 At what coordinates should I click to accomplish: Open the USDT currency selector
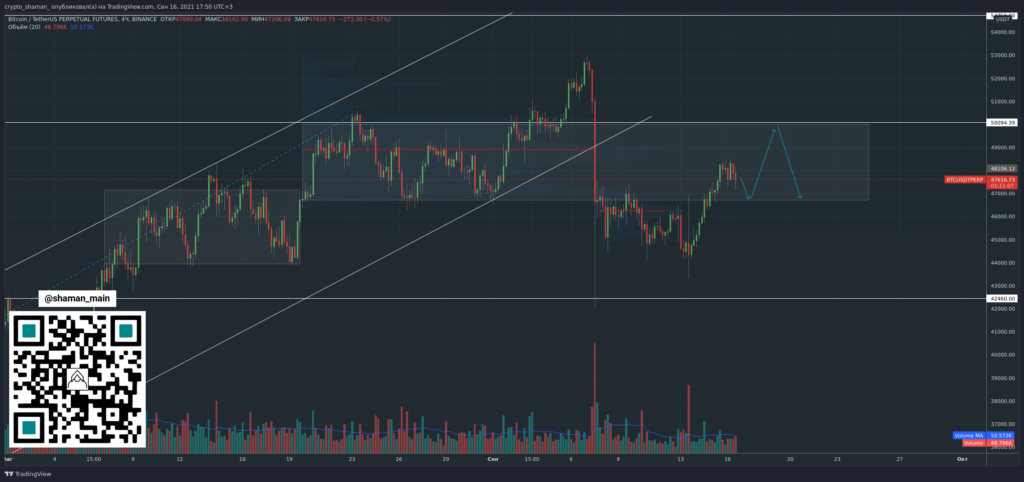pyautogui.click(x=1001, y=16)
